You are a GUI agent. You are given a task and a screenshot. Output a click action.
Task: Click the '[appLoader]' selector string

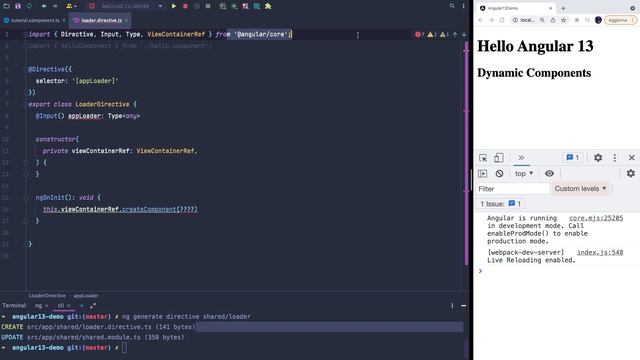pos(95,81)
